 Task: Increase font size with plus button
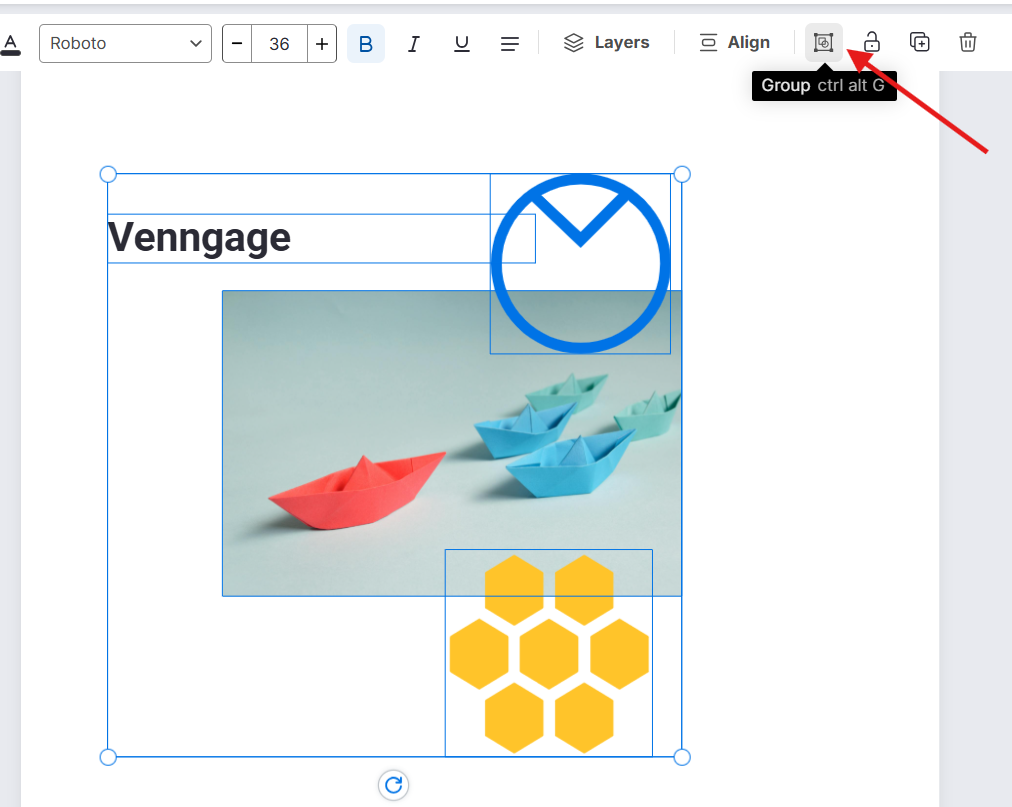(x=322, y=44)
